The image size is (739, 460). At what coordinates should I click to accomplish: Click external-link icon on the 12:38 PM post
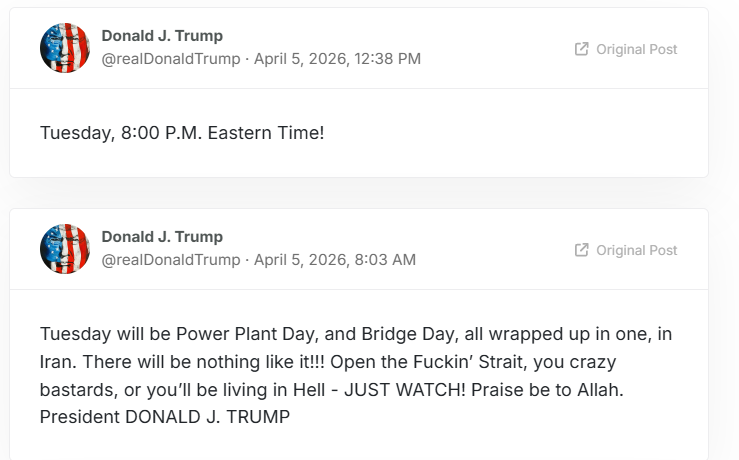point(582,49)
